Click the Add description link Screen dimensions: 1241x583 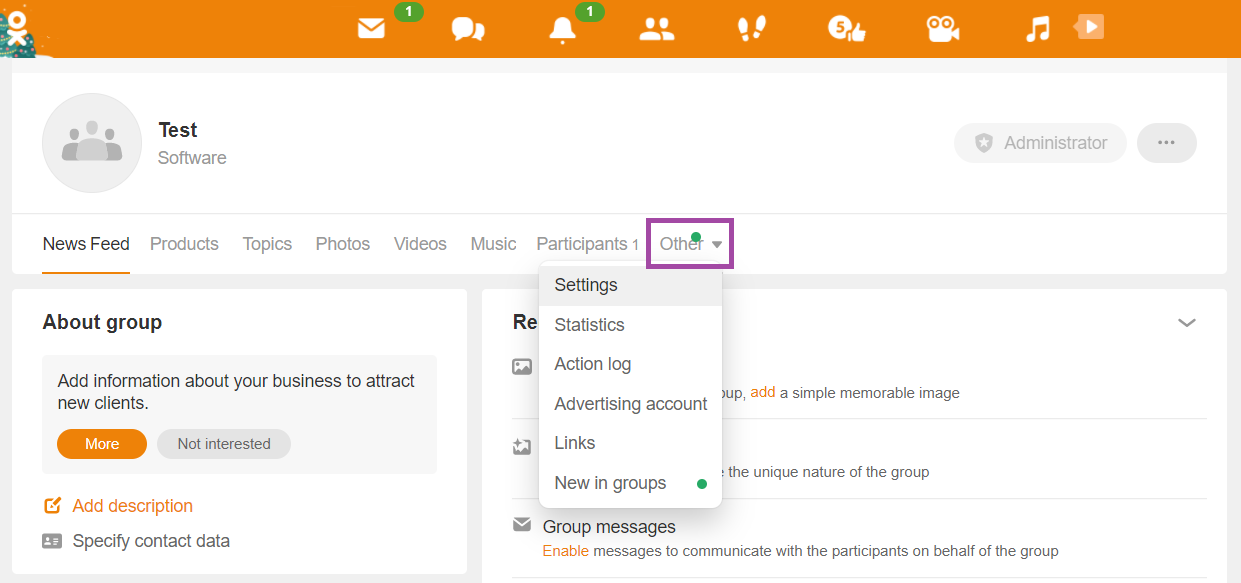pos(133,506)
